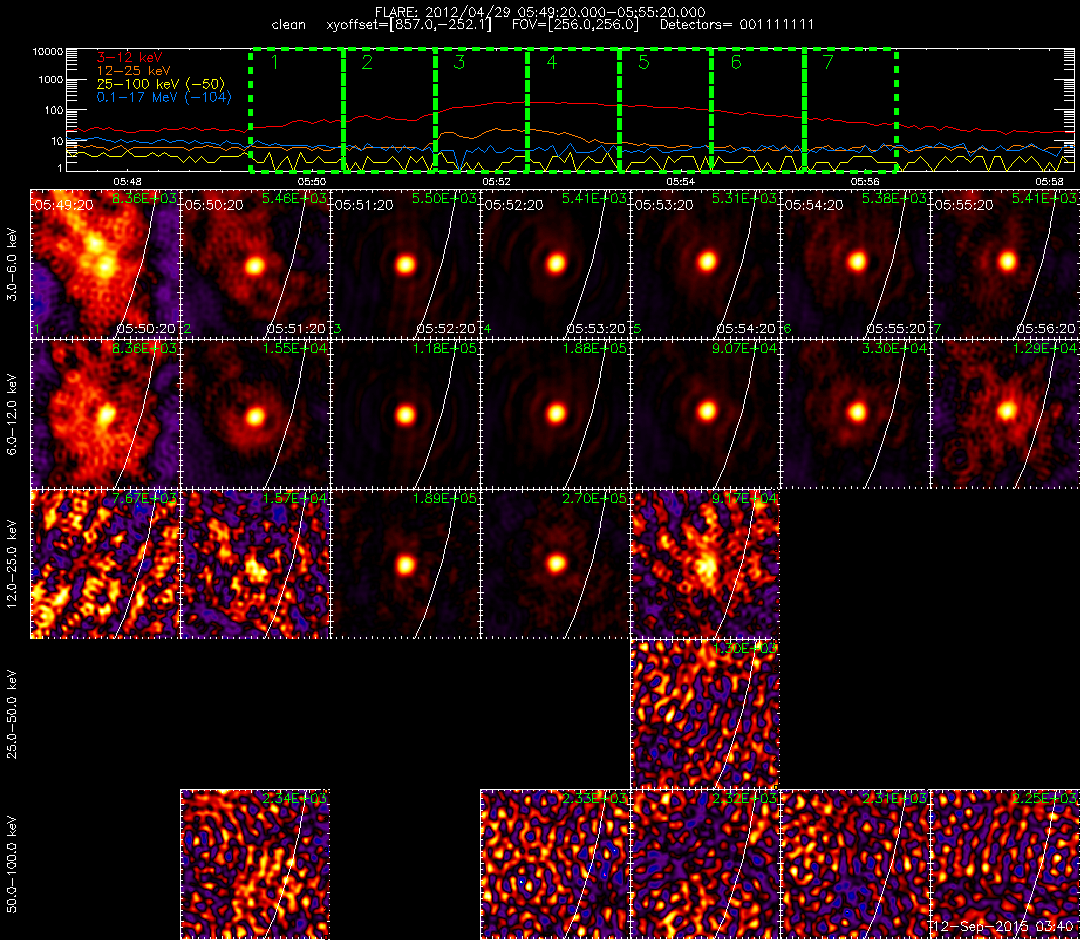Click the word clean in the header
The height and width of the screenshot is (940, 1080).
[x=289, y=25]
